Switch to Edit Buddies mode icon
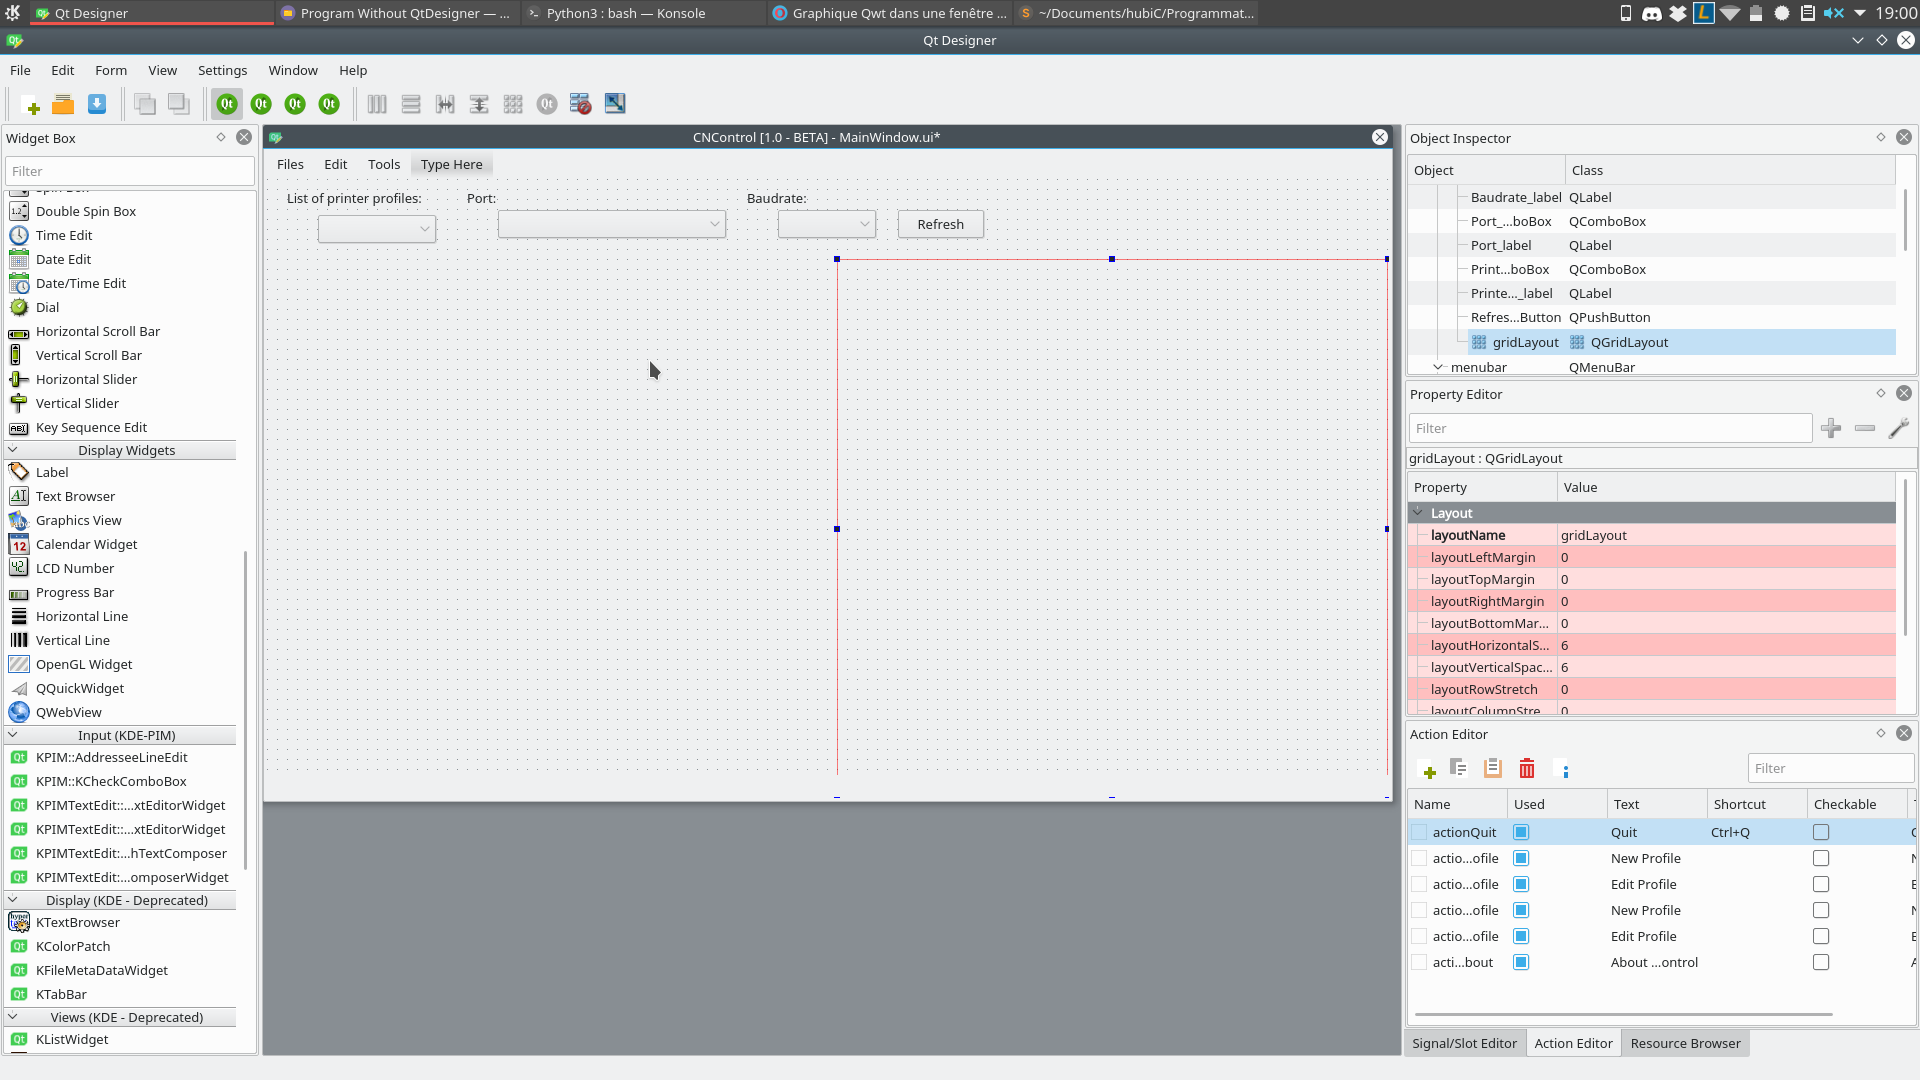This screenshot has width=1920, height=1080. click(295, 104)
